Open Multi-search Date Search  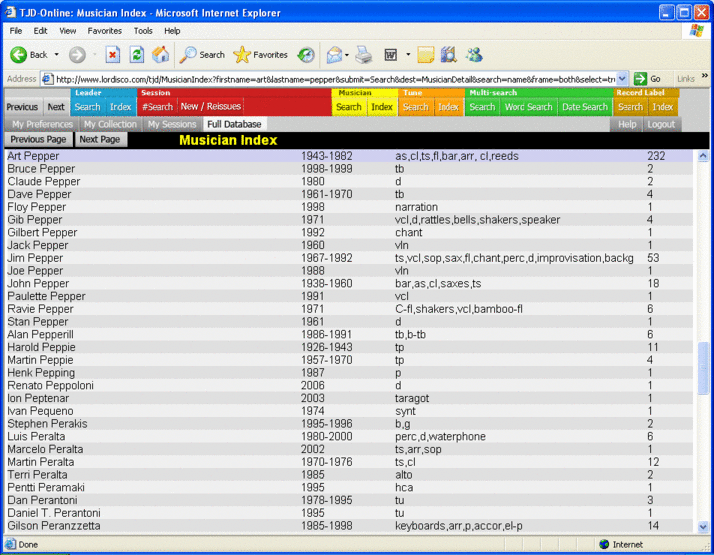click(x=585, y=107)
